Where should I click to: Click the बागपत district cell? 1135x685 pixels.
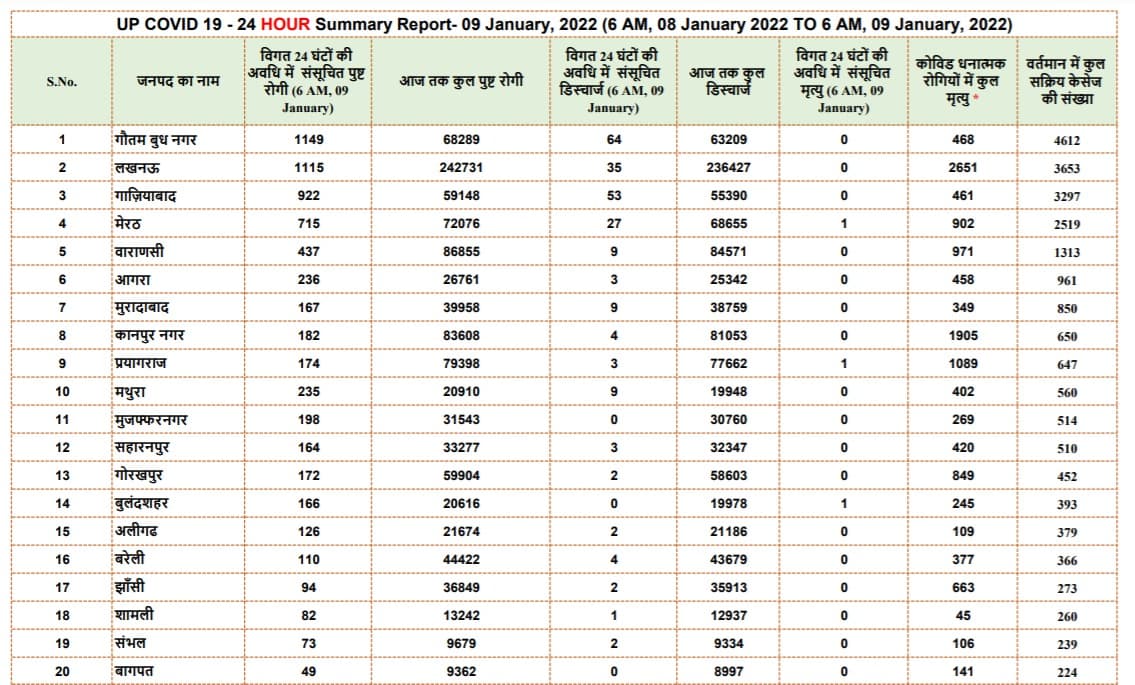pyautogui.click(x=135, y=672)
